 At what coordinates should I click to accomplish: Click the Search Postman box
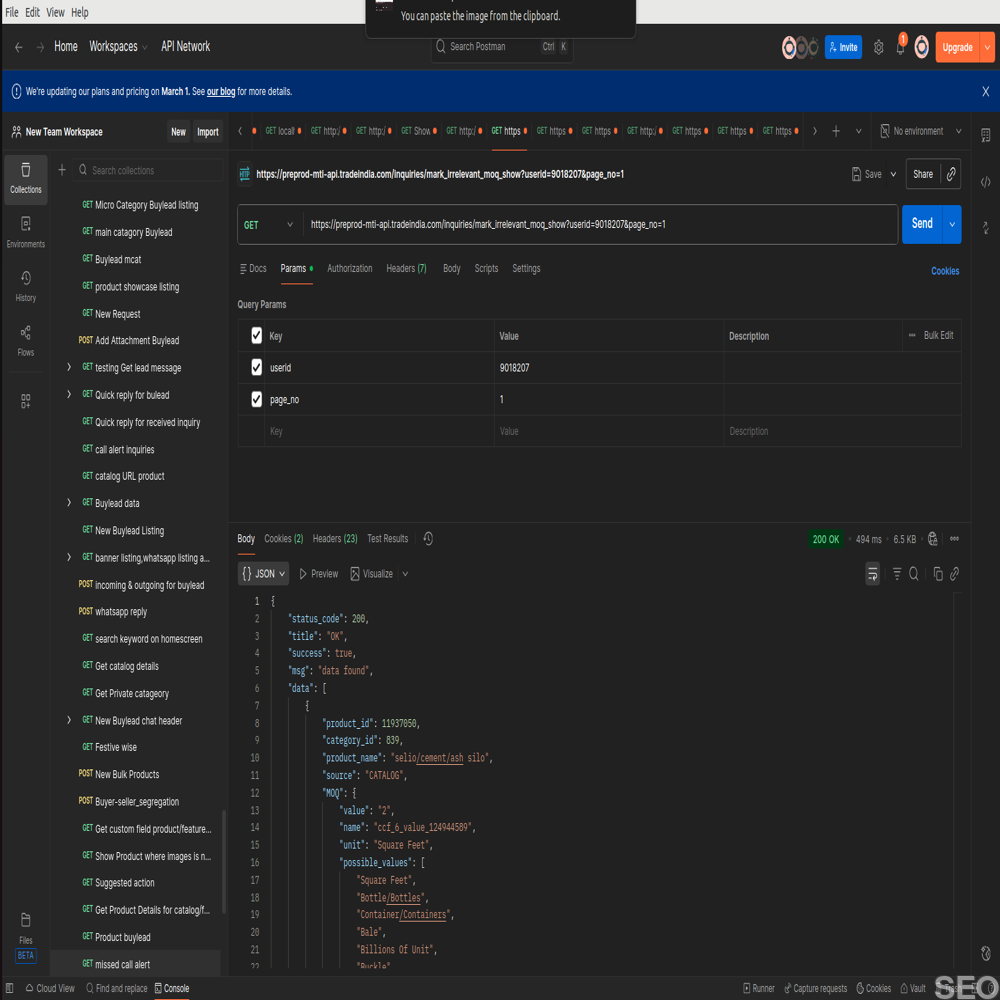pos(502,47)
